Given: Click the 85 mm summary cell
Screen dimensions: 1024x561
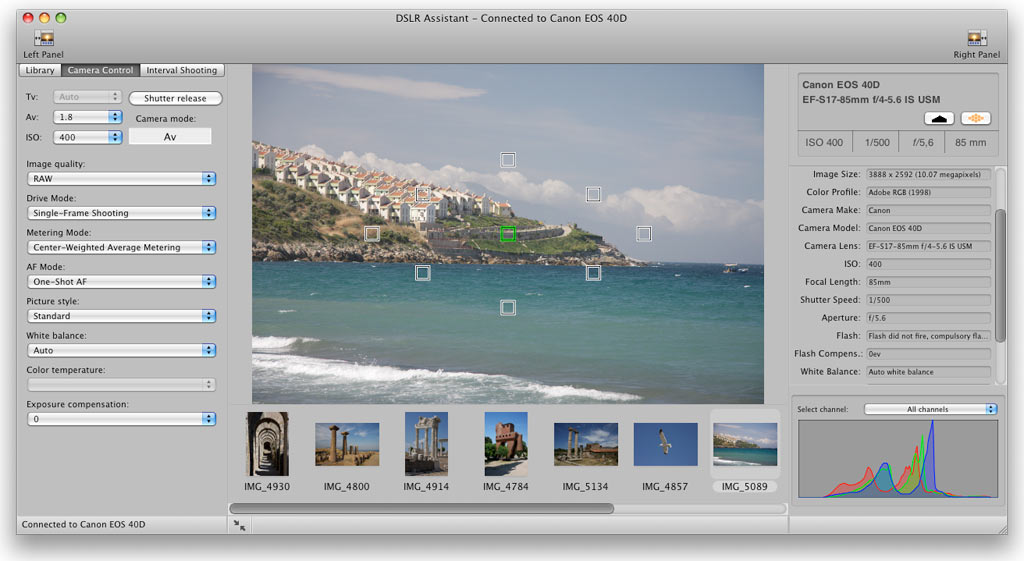Looking at the screenshot, I should [970, 142].
